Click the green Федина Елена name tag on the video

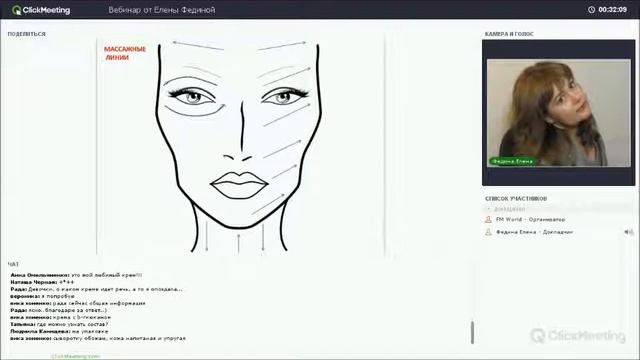(x=513, y=161)
